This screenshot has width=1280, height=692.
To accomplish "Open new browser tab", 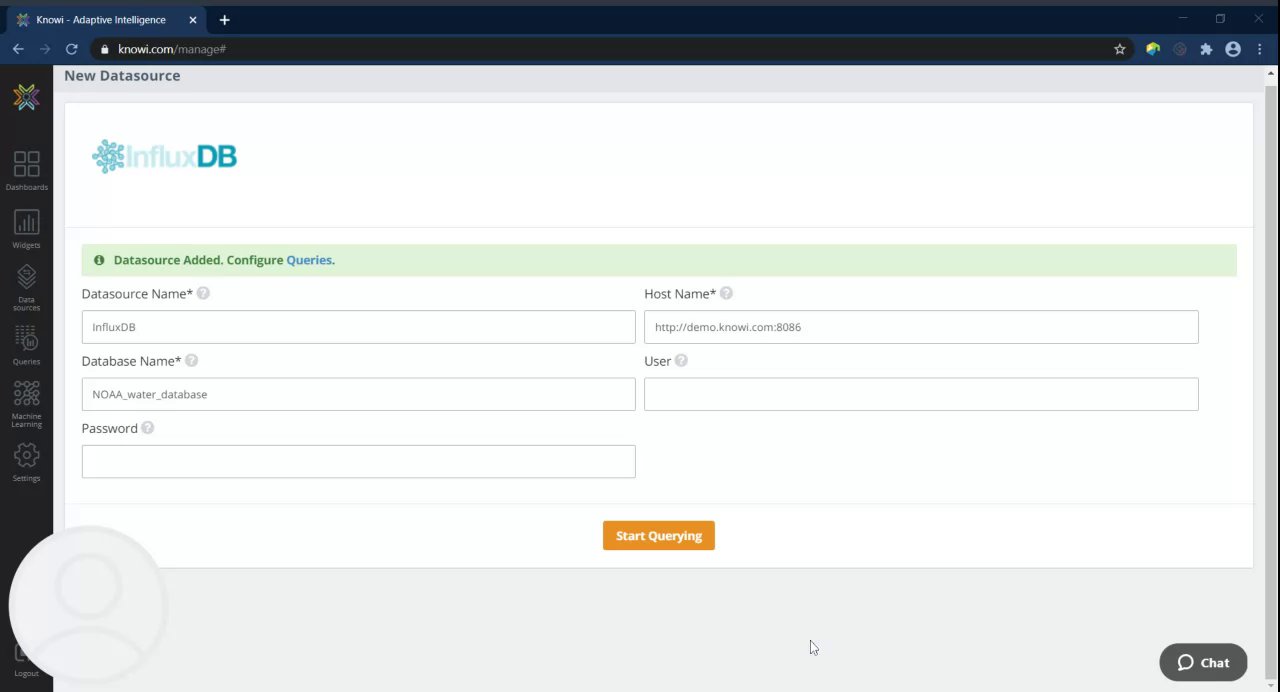I will (224, 20).
